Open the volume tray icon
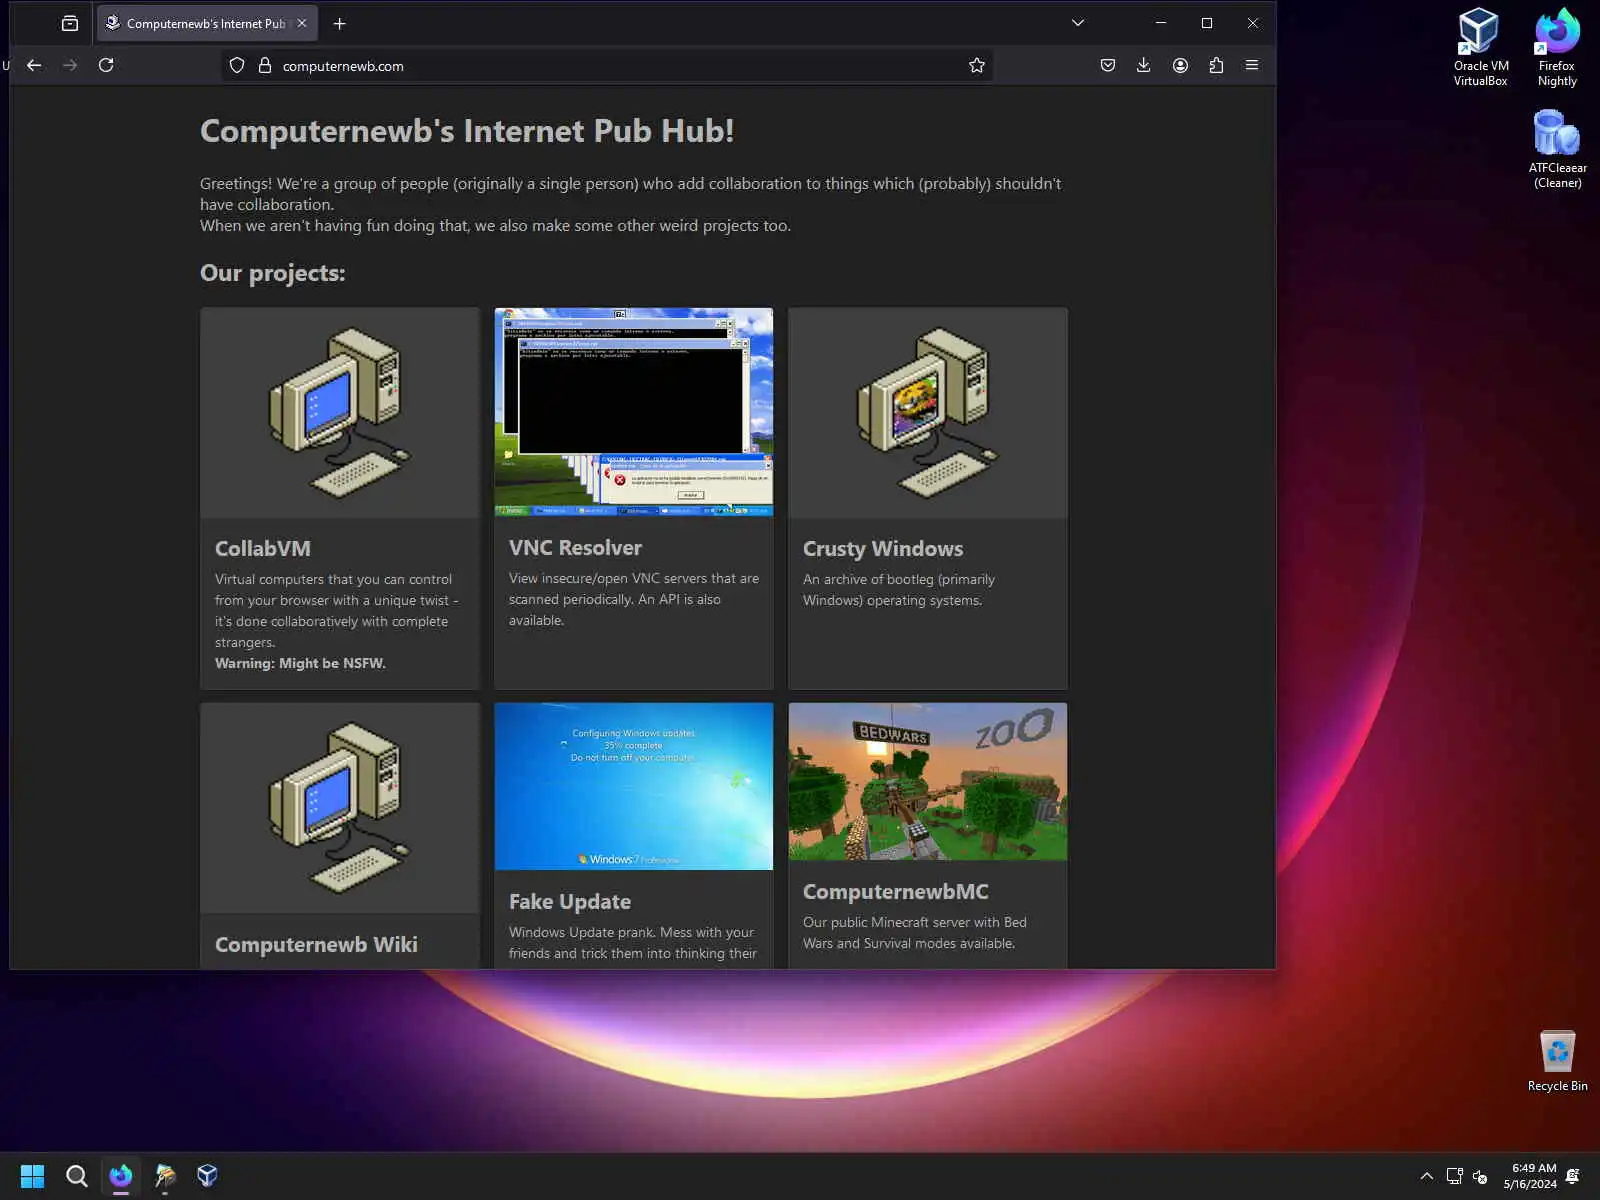 pos(1480,1176)
